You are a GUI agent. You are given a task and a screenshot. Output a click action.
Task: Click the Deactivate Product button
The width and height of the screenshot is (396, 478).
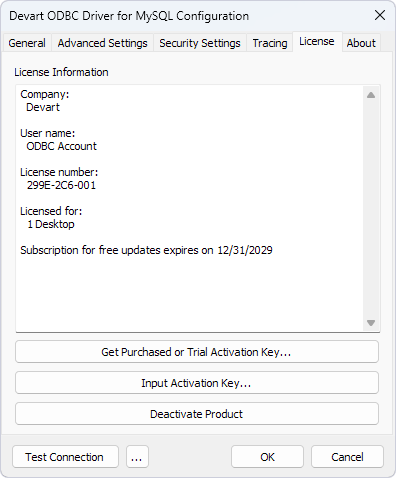click(197, 414)
